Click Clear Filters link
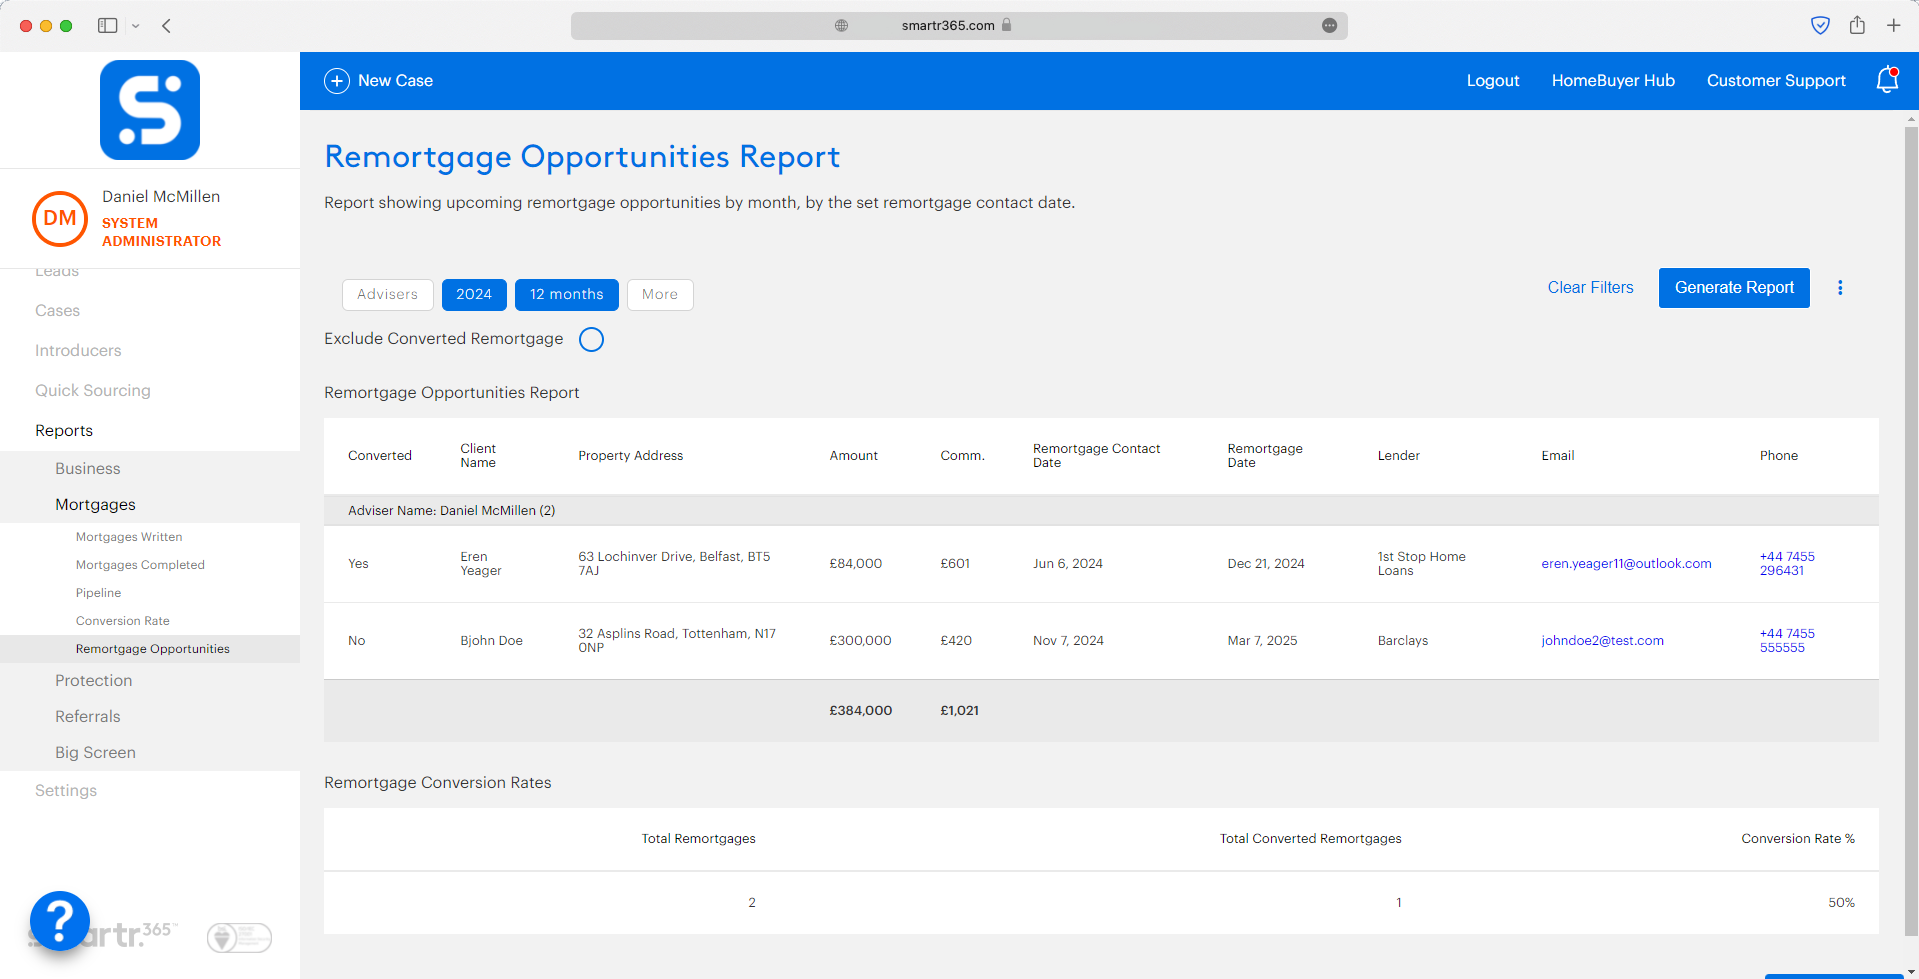The height and width of the screenshot is (979, 1919). [1590, 288]
